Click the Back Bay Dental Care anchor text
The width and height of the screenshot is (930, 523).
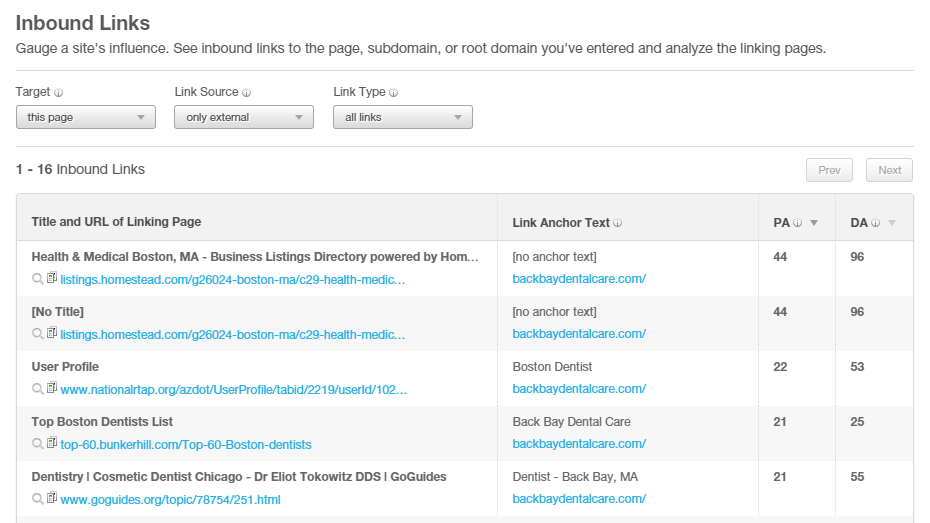tap(571, 422)
